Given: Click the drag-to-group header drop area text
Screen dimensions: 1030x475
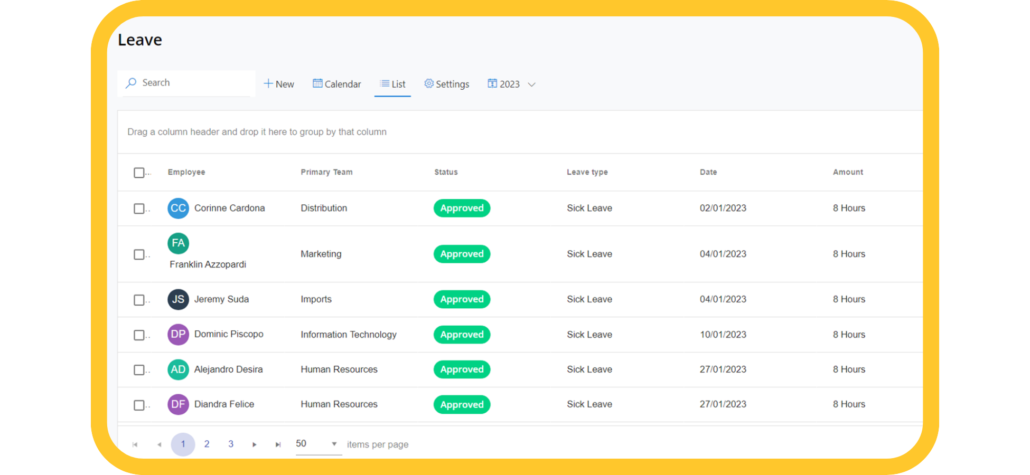Looking at the screenshot, I should pyautogui.click(x=257, y=132).
